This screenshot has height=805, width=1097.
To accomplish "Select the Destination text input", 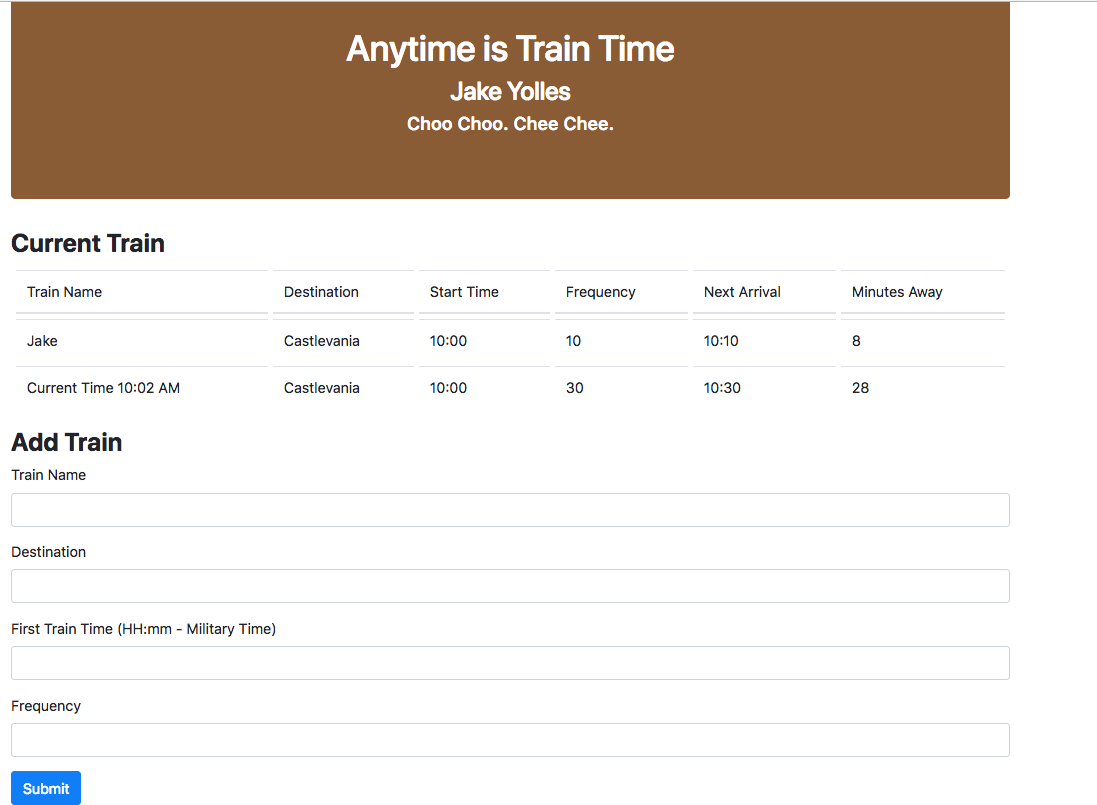I will pos(510,586).
